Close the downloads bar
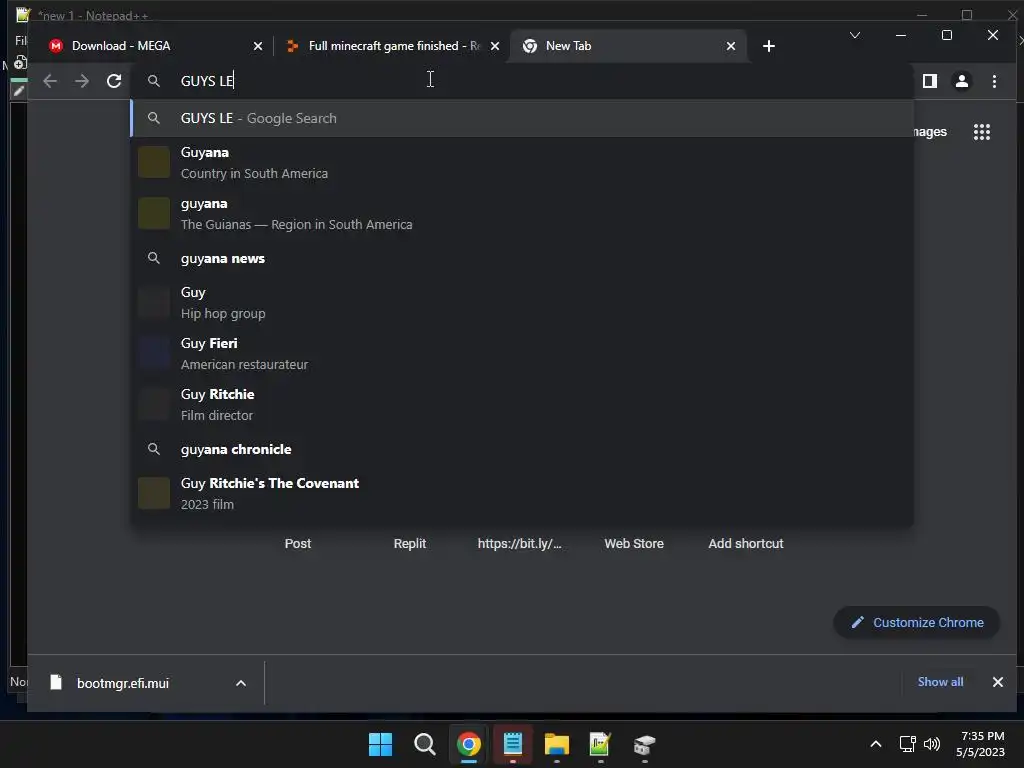 click(998, 682)
